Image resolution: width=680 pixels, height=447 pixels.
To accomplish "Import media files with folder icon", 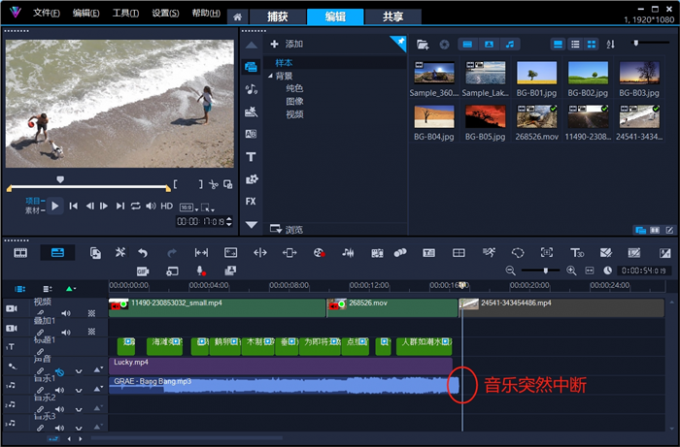I will pos(422,44).
